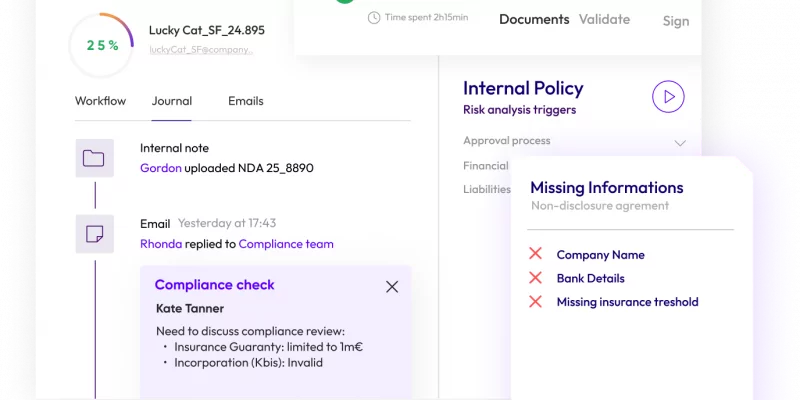Click the red X beside Company Name
800x400 pixels.
tap(535, 254)
